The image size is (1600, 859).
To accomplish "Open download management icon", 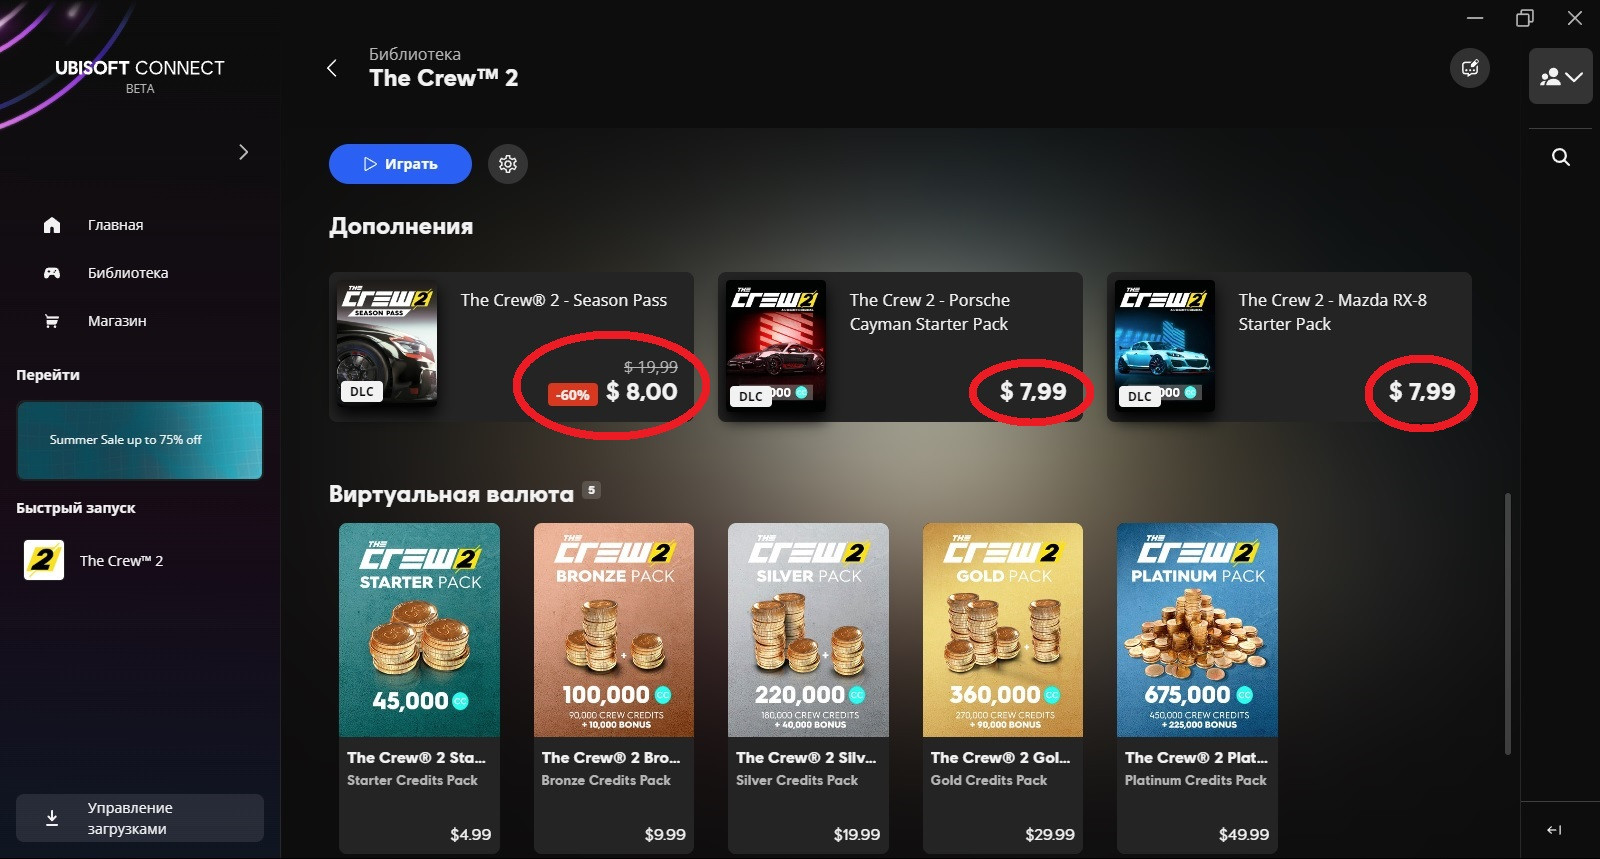I will [52, 818].
